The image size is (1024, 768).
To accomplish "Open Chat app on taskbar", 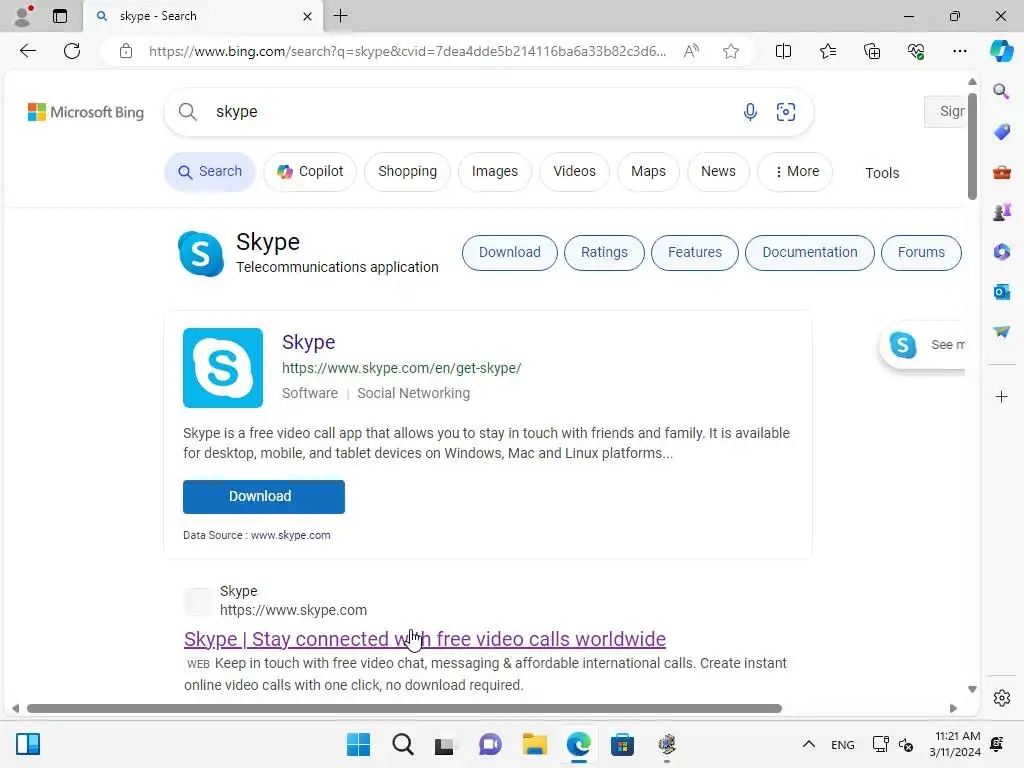I will point(490,744).
